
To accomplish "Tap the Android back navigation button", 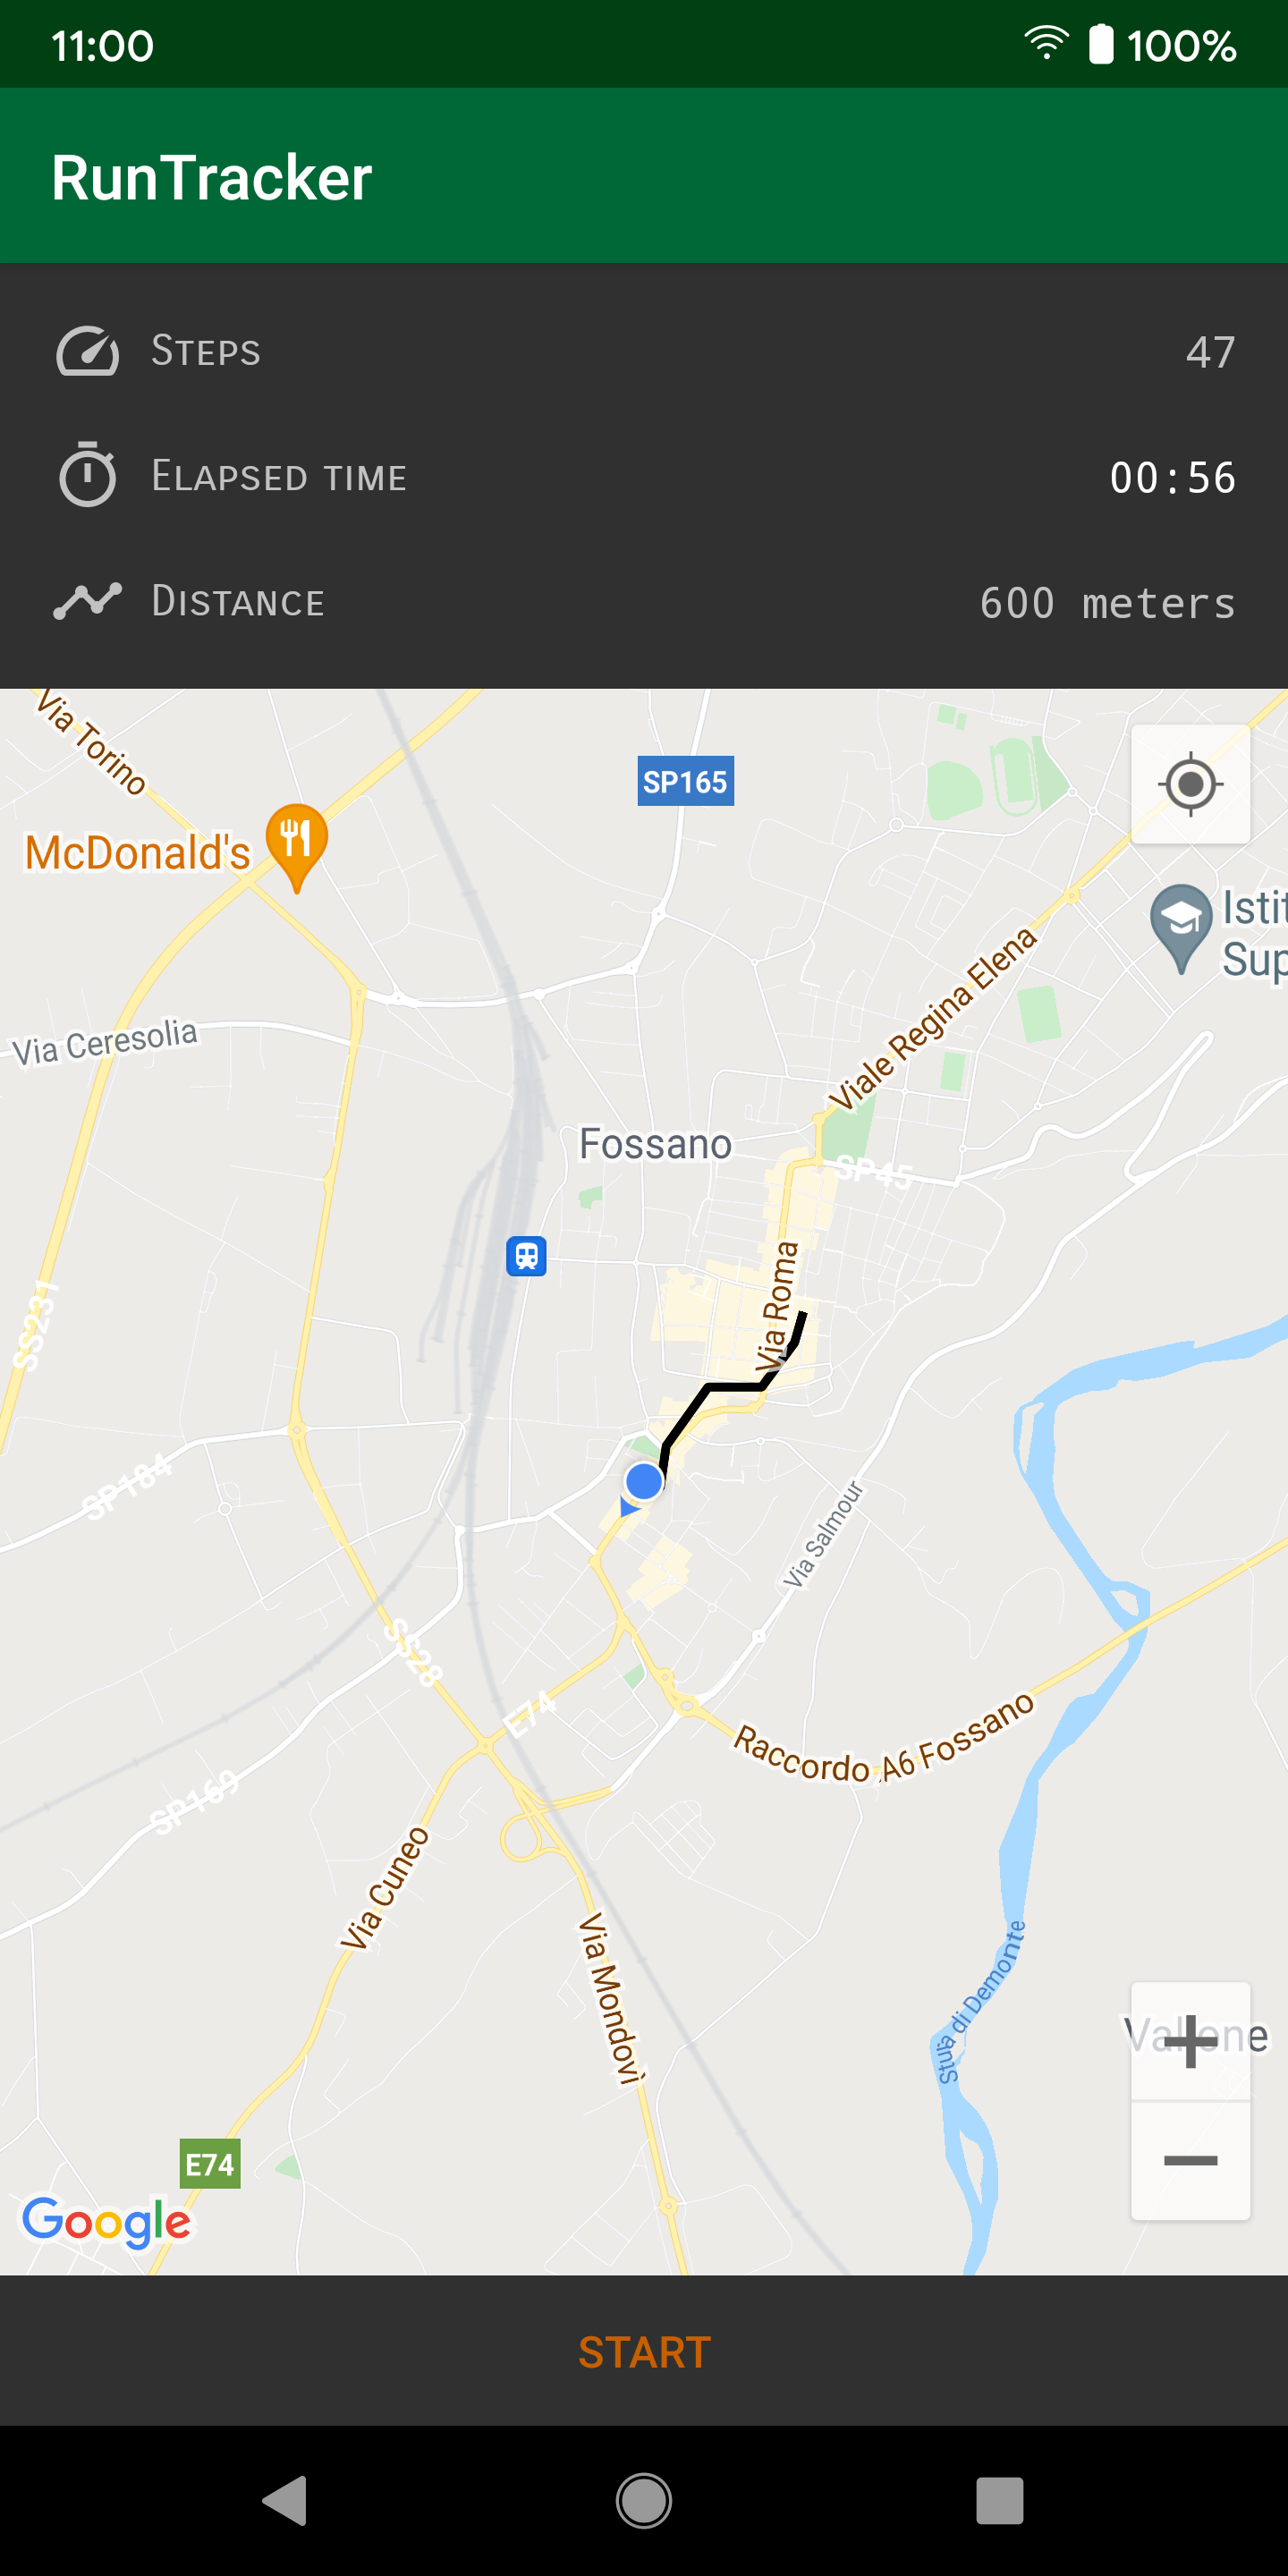I will (285, 2501).
